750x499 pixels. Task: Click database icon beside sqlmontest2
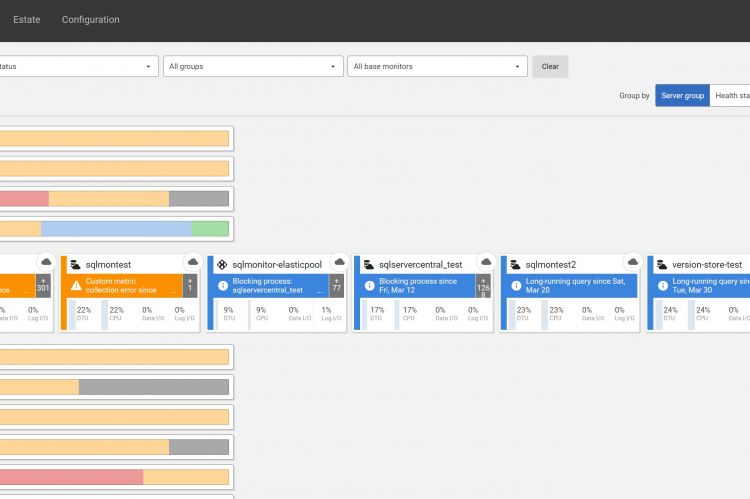pyautogui.click(x=515, y=265)
